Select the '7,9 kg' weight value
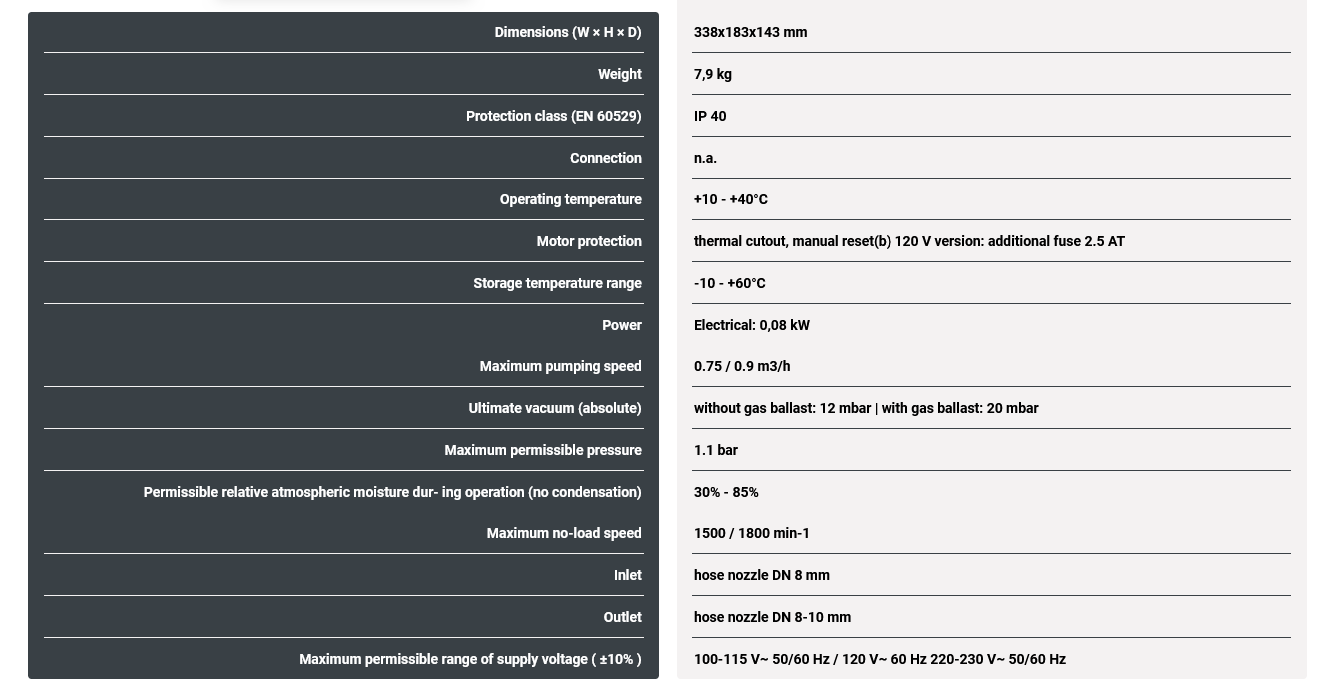Image resolution: width=1335 pixels, height=679 pixels. click(x=712, y=74)
